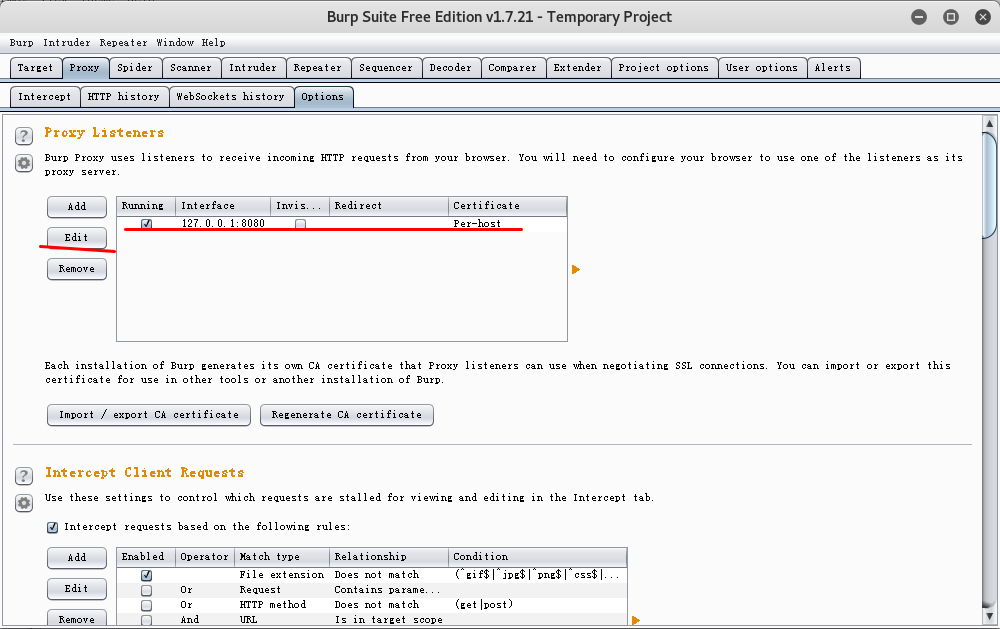Enable the HTTP method rule checkbox

[x=147, y=605]
